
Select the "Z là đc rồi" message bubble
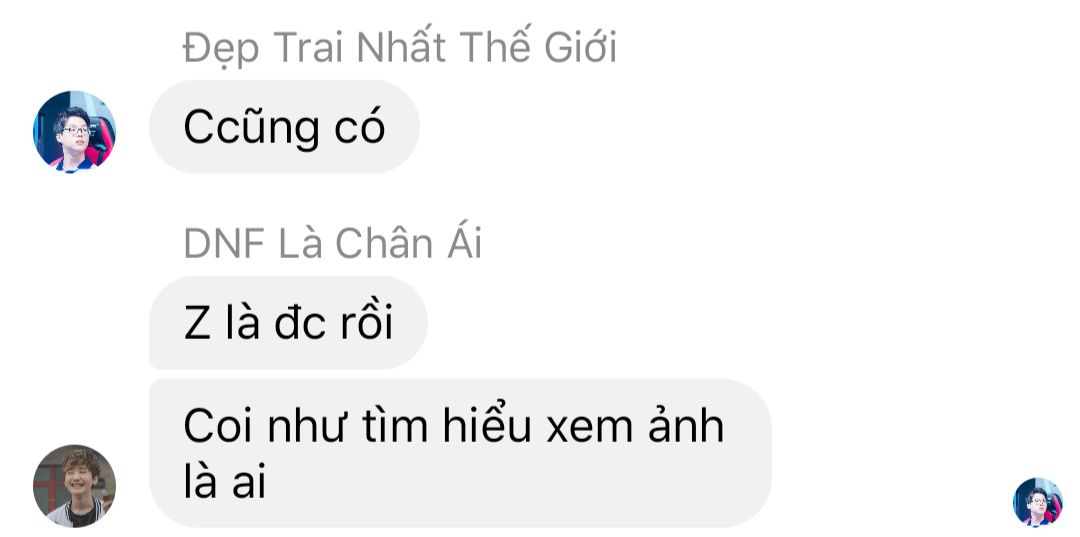click(288, 323)
